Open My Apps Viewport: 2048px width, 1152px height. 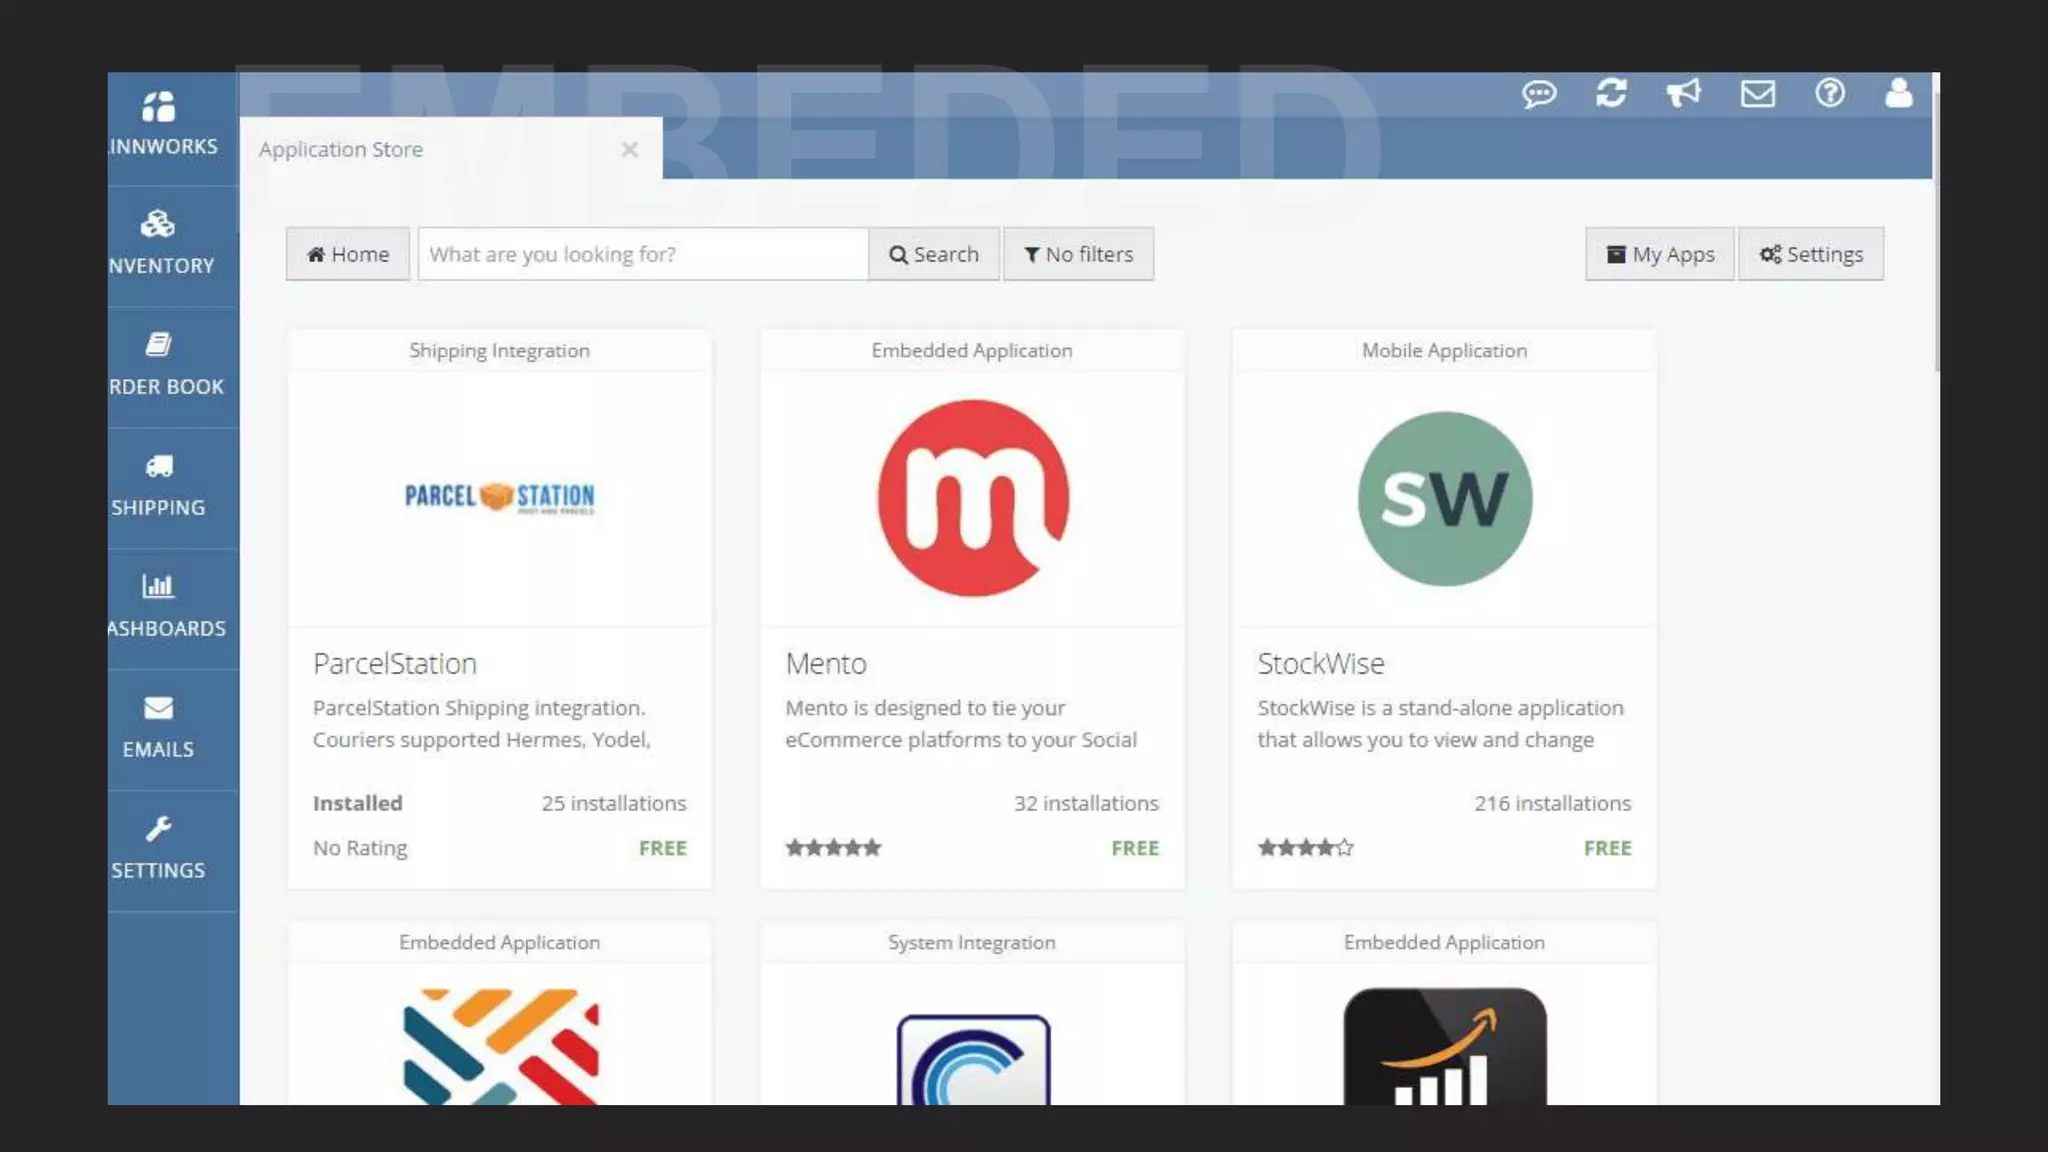point(1659,254)
